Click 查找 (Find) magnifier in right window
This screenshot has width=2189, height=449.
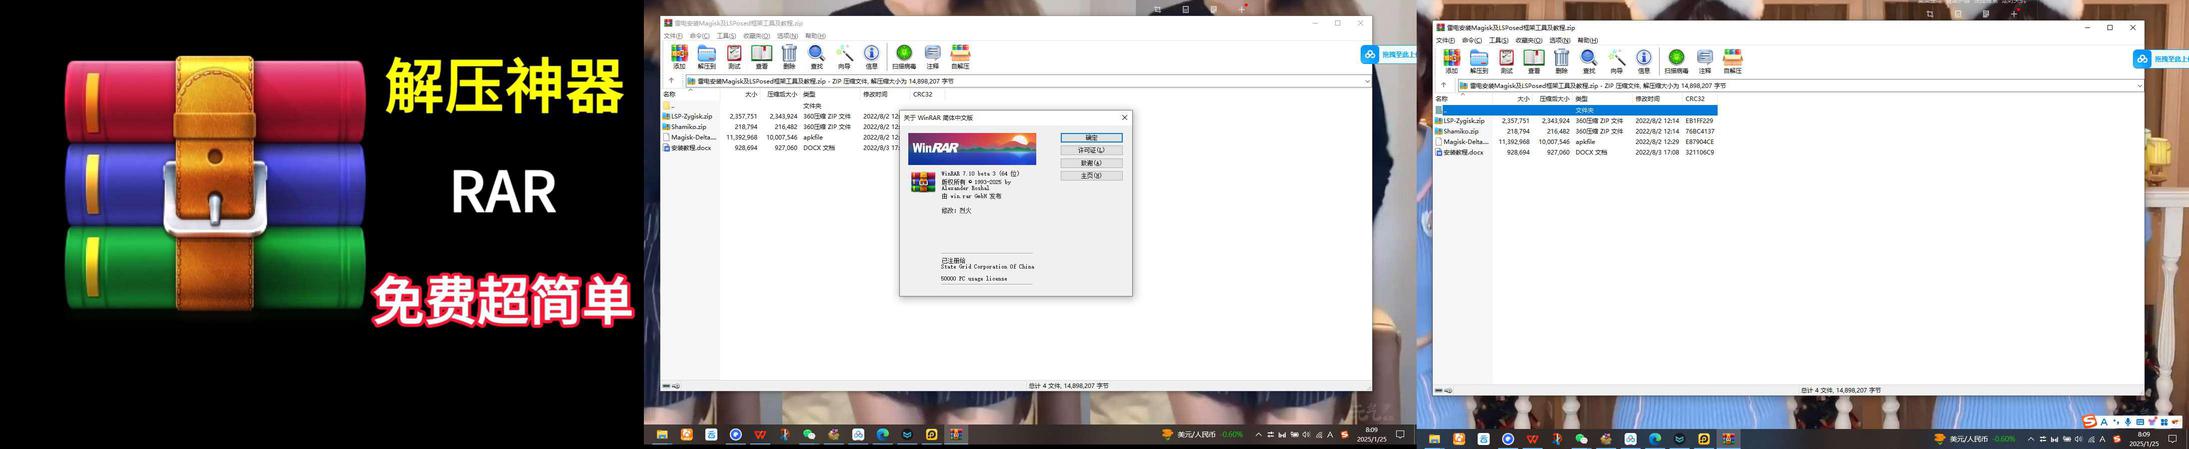1589,60
